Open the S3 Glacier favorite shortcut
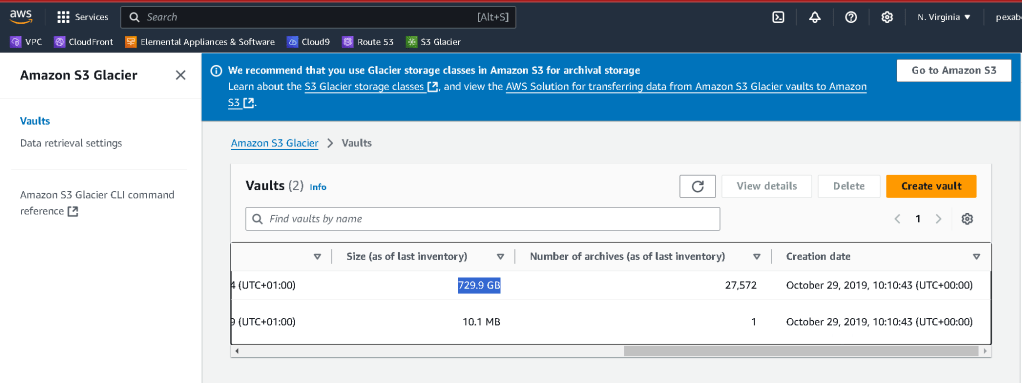 pyautogui.click(x=433, y=42)
